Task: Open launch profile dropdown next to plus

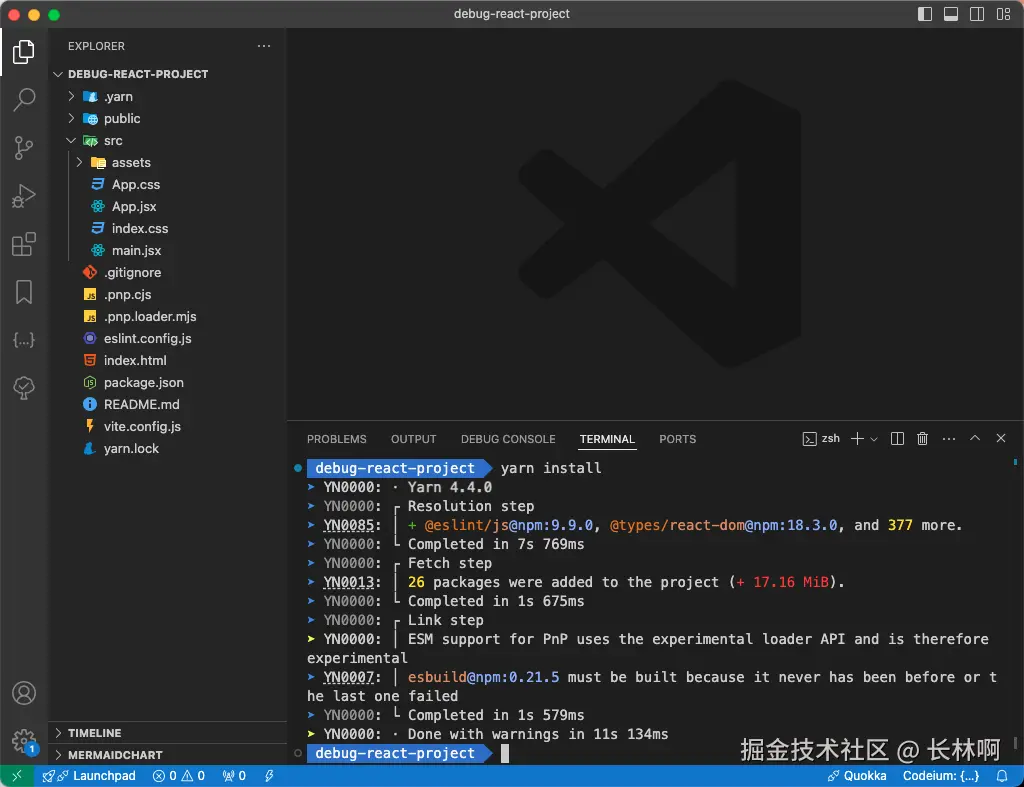Action: click(874, 439)
